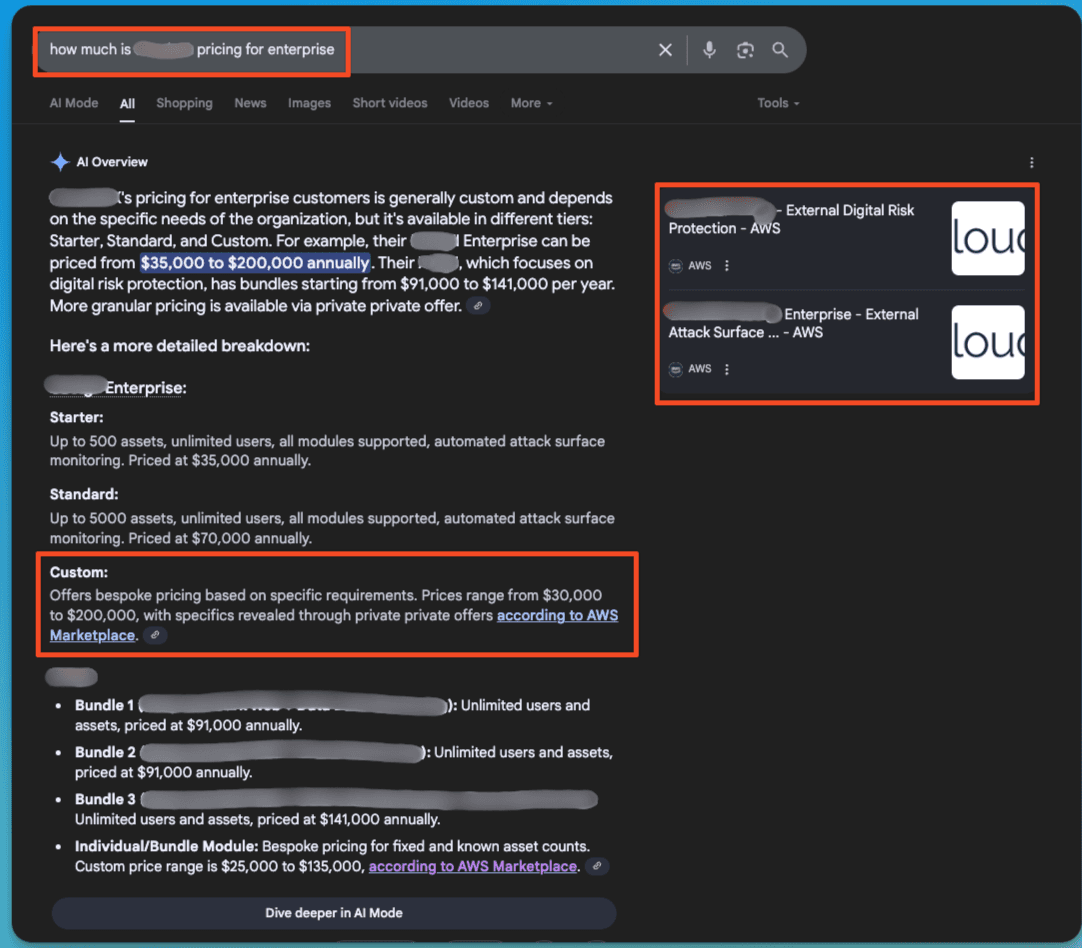The image size is (1082, 948).
Task: Open source link icon after Individual/Bundle Module text
Action: 598,866
